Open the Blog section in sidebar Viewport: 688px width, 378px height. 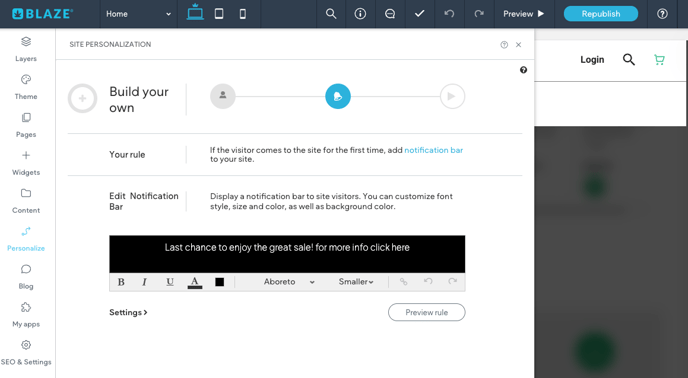(26, 277)
